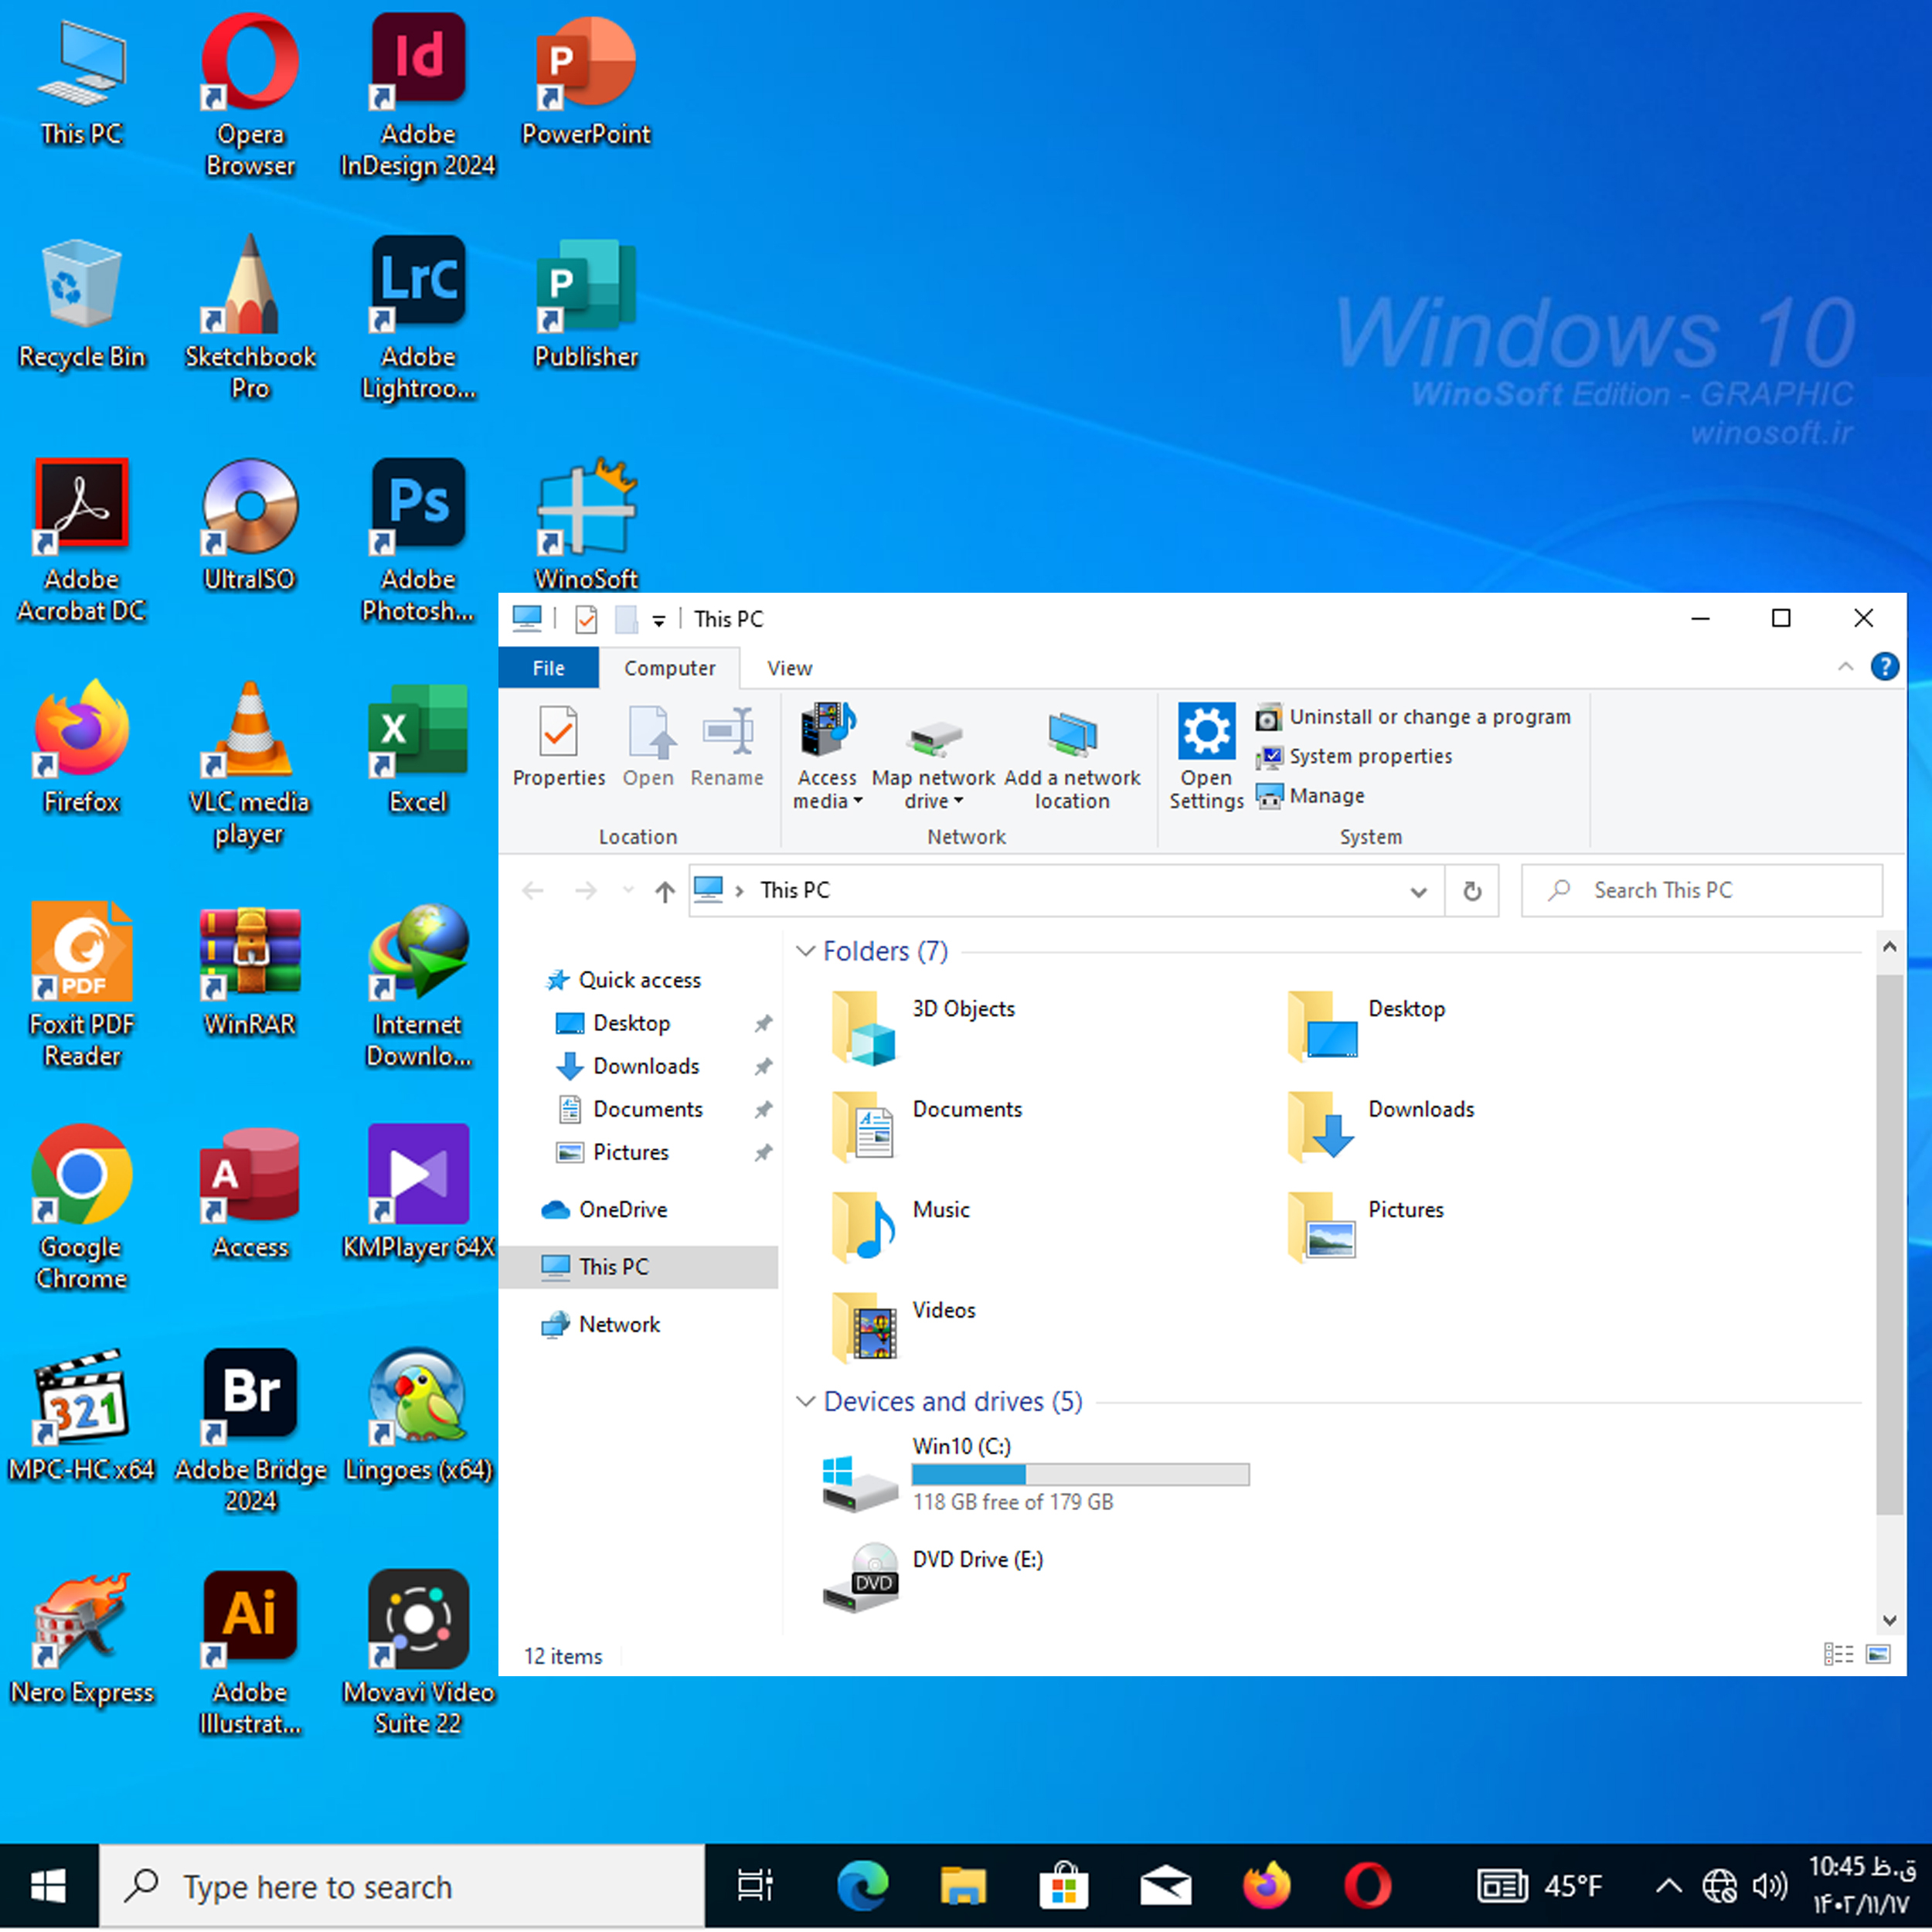Click the Back navigation arrow
This screenshot has width=1932, height=1932.
click(x=533, y=891)
